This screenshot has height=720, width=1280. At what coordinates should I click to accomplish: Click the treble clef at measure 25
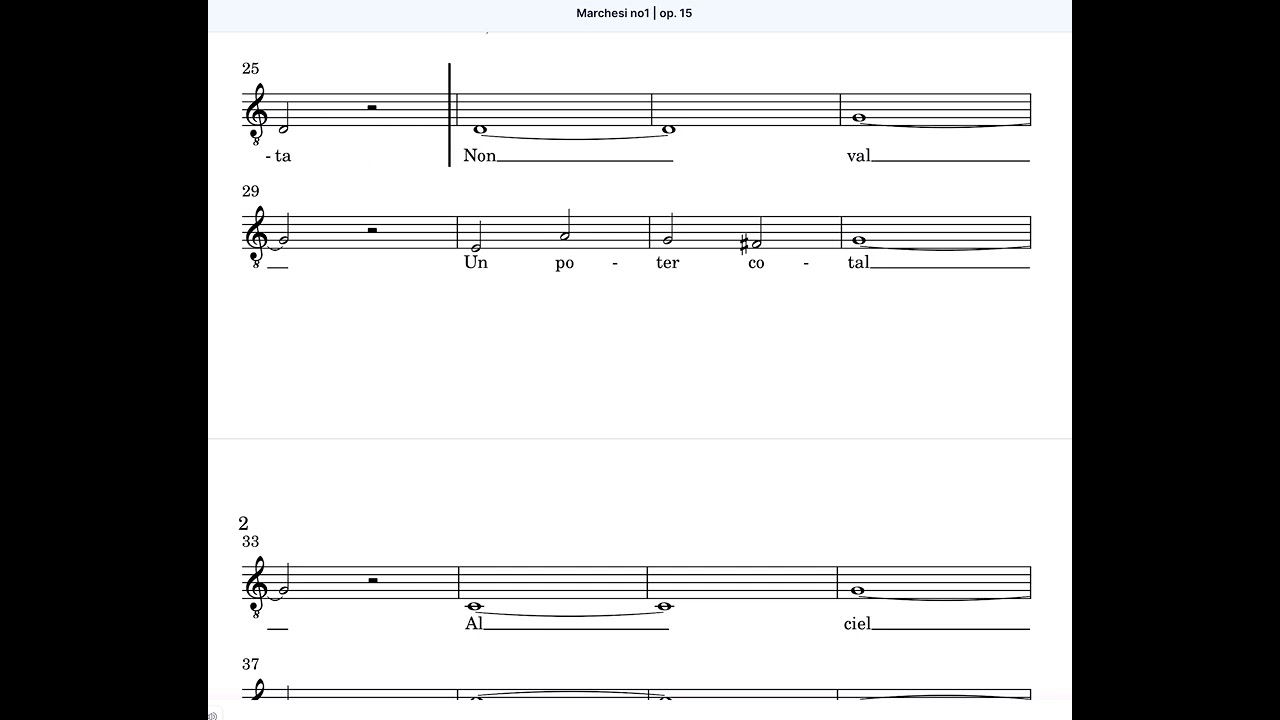click(x=257, y=112)
